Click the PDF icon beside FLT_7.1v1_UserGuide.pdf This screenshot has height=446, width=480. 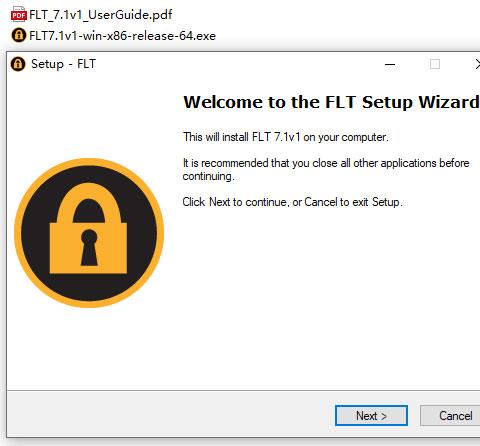click(x=18, y=14)
